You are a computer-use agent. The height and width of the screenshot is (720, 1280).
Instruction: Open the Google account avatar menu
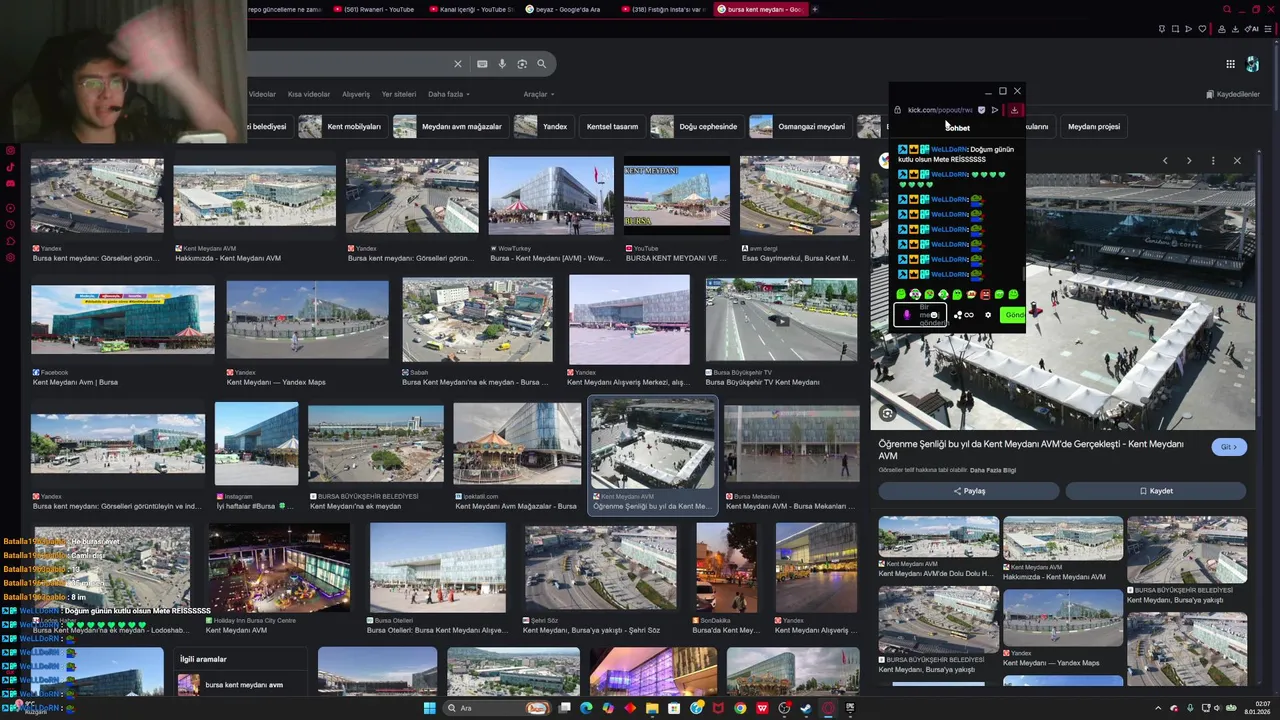[1253, 64]
